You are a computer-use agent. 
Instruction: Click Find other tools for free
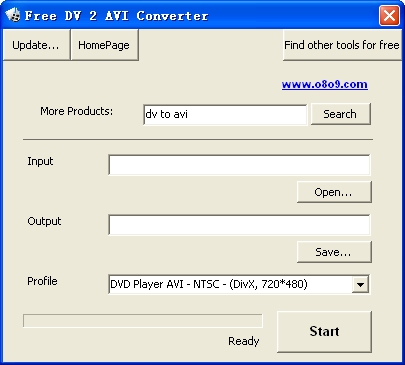coord(342,45)
